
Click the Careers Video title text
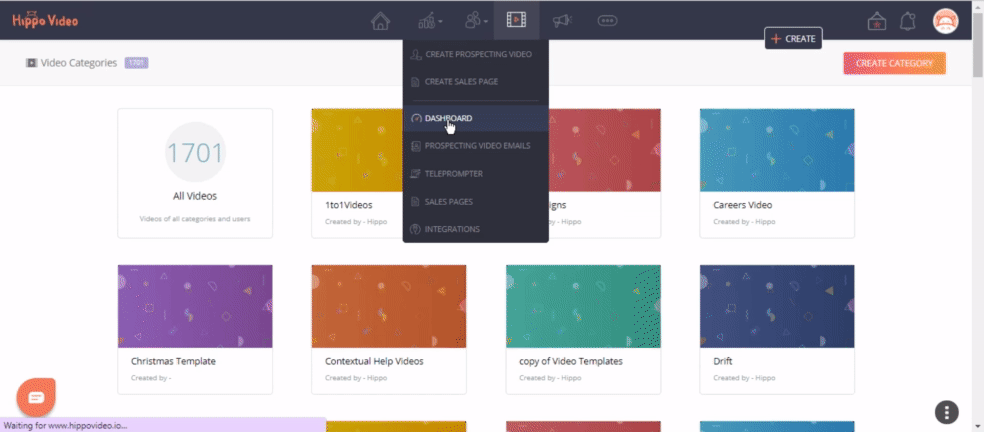click(x=742, y=205)
